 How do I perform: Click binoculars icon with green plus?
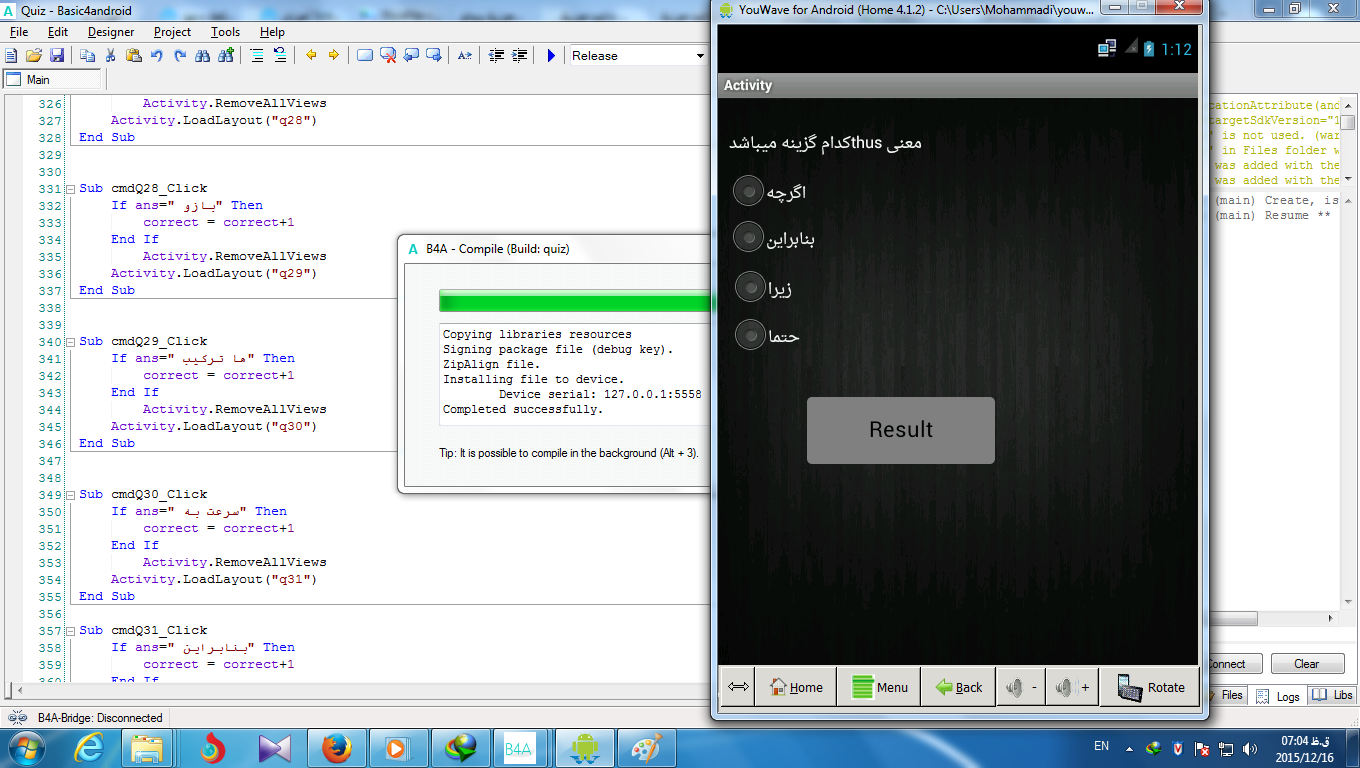(x=225, y=56)
